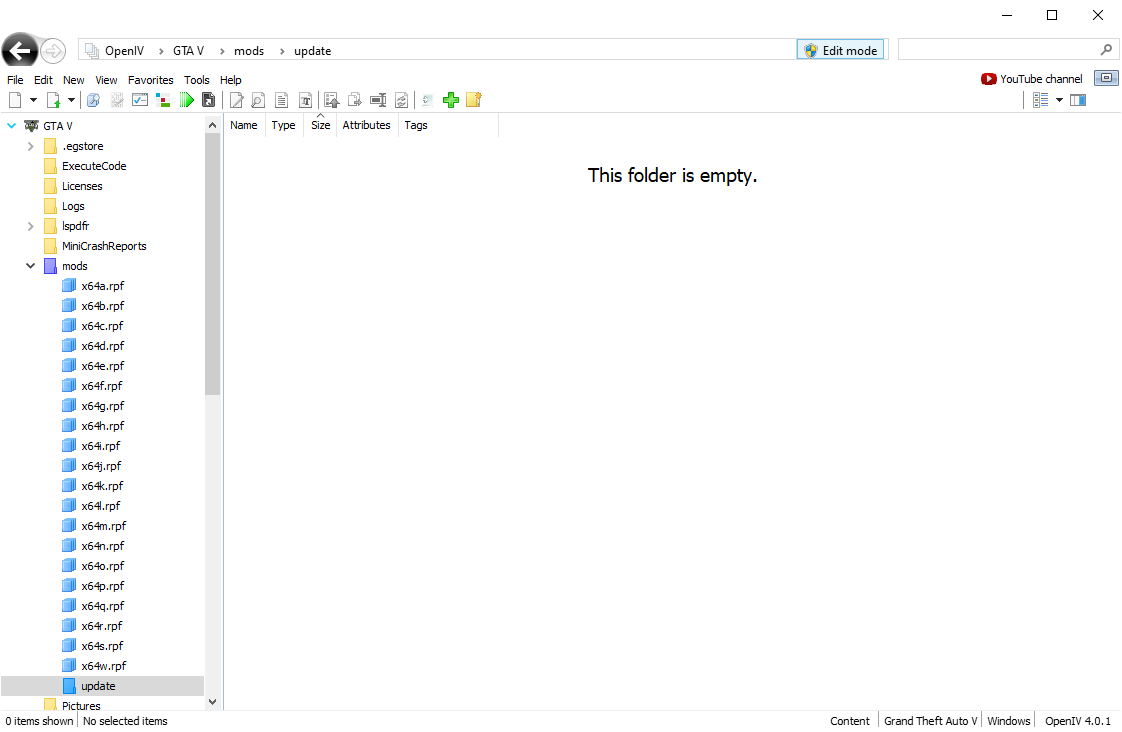Click the replace file arrows icon
1122x732 pixels.
(401, 100)
